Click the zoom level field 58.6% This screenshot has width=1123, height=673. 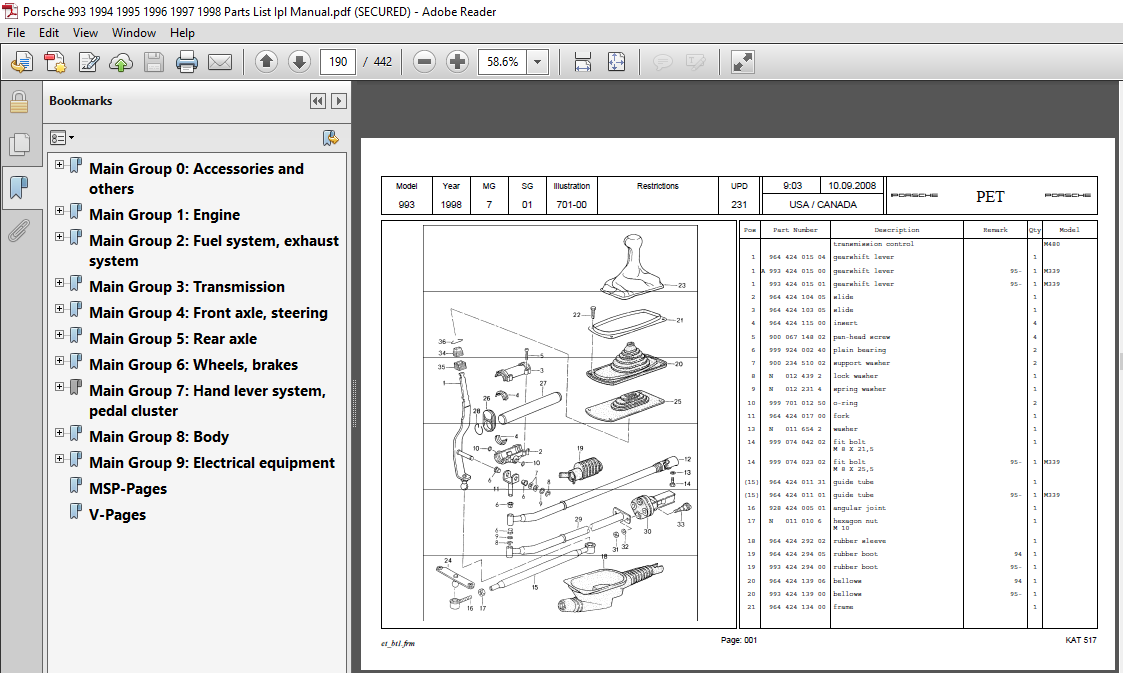[503, 62]
